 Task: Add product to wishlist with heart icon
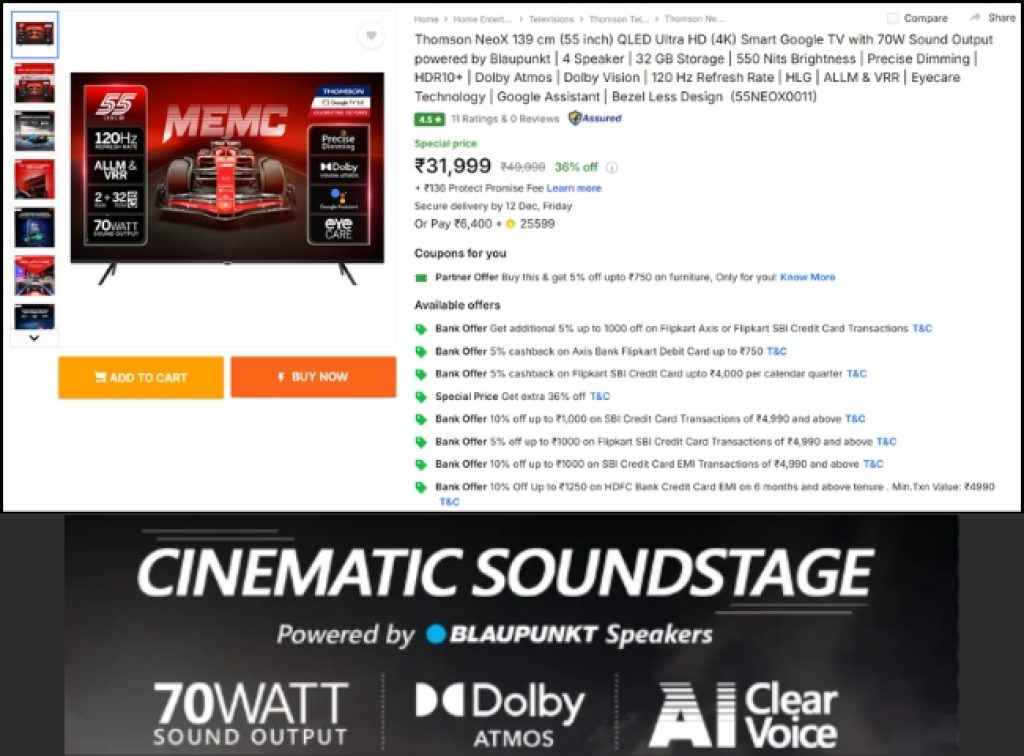(371, 35)
